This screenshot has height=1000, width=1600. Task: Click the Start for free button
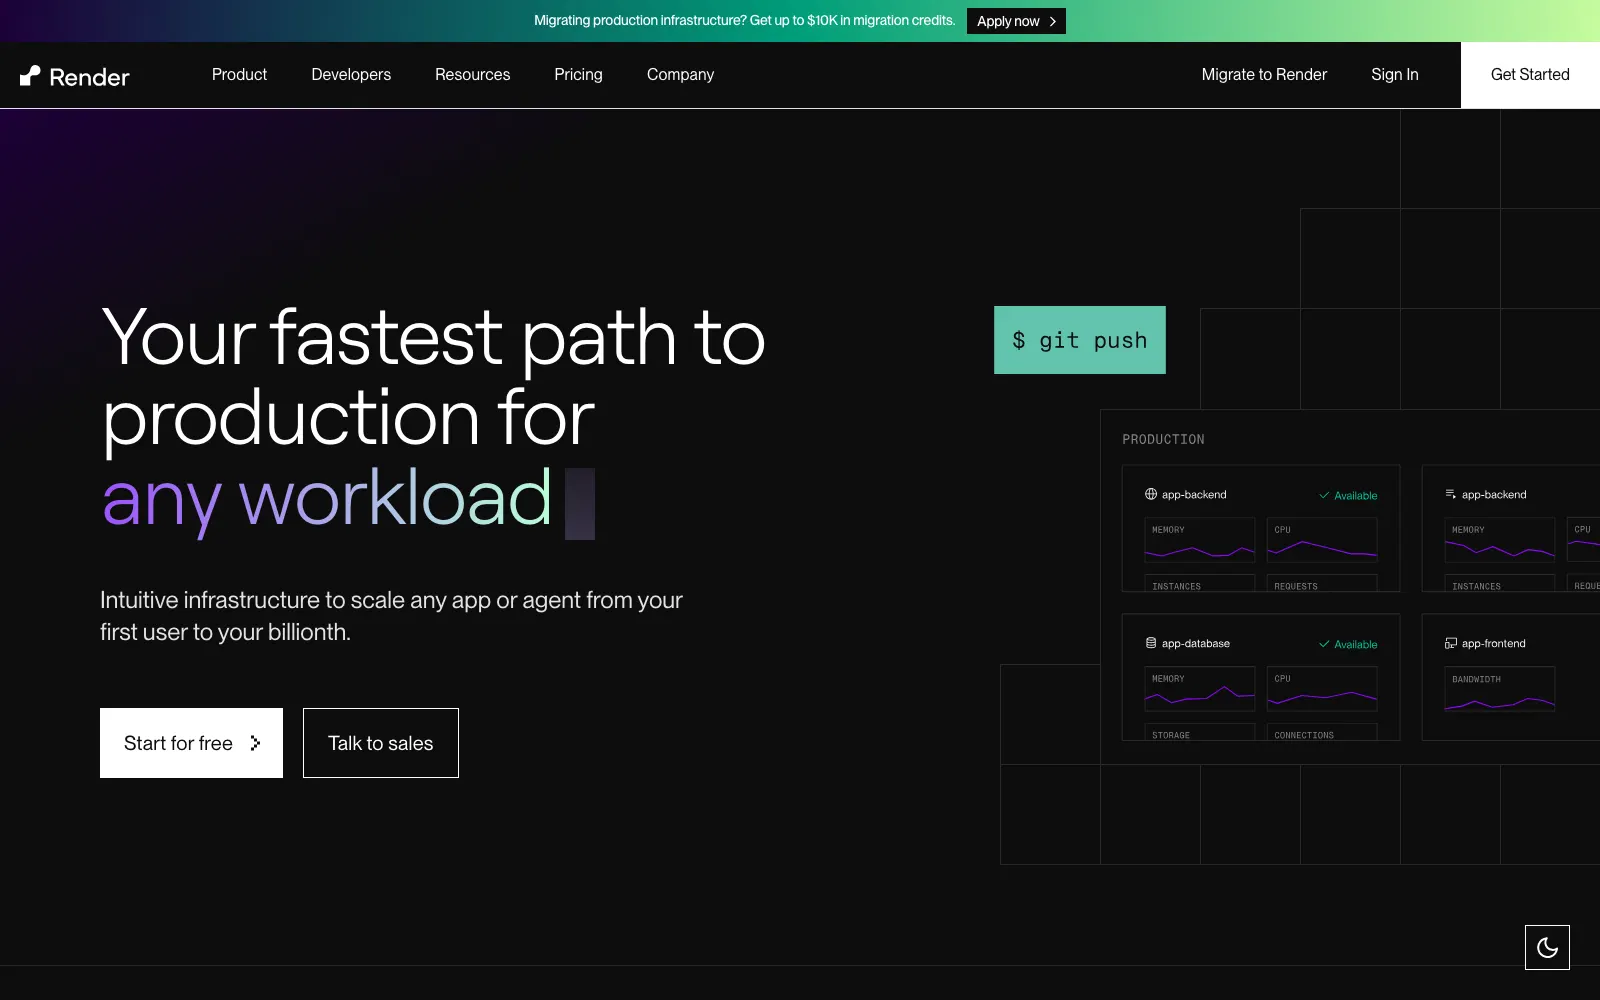point(191,743)
